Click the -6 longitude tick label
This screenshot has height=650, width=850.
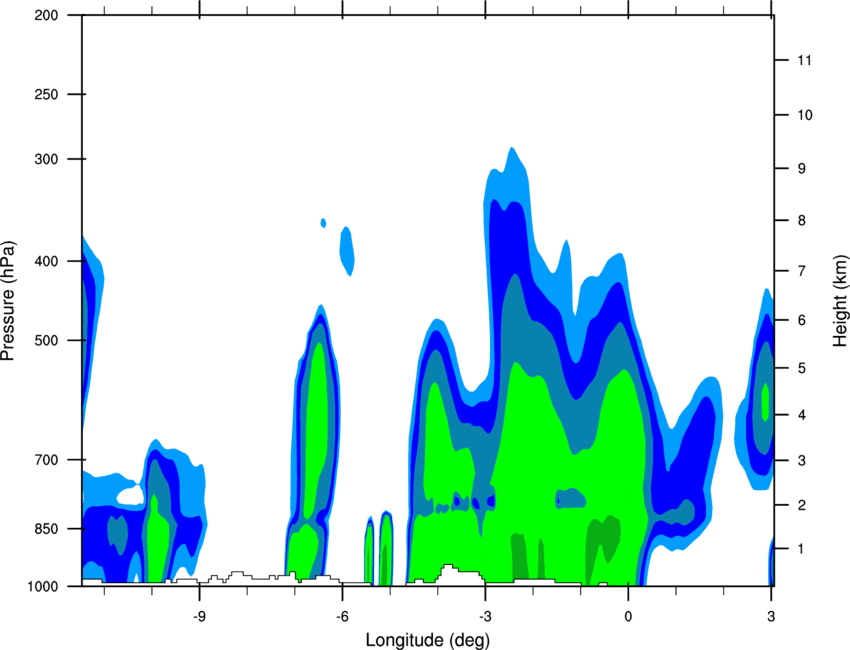(x=342, y=616)
